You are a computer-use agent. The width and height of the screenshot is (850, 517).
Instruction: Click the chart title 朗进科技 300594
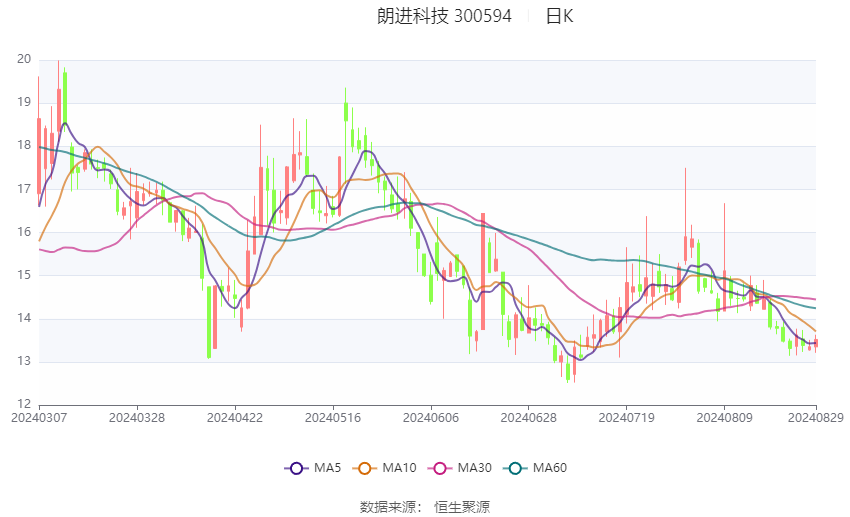444,16
